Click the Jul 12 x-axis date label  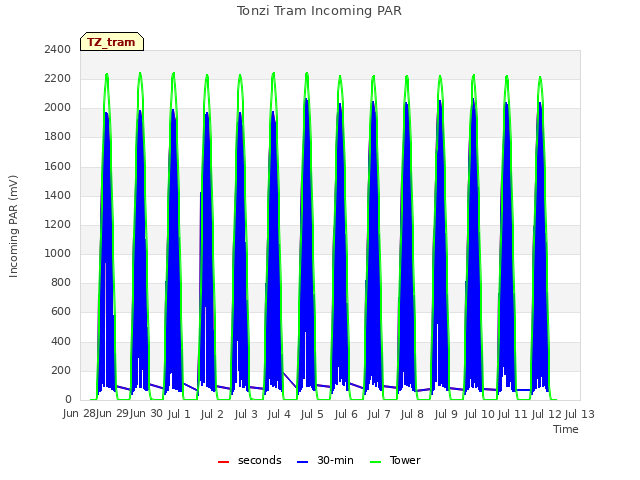pyautogui.click(x=547, y=415)
